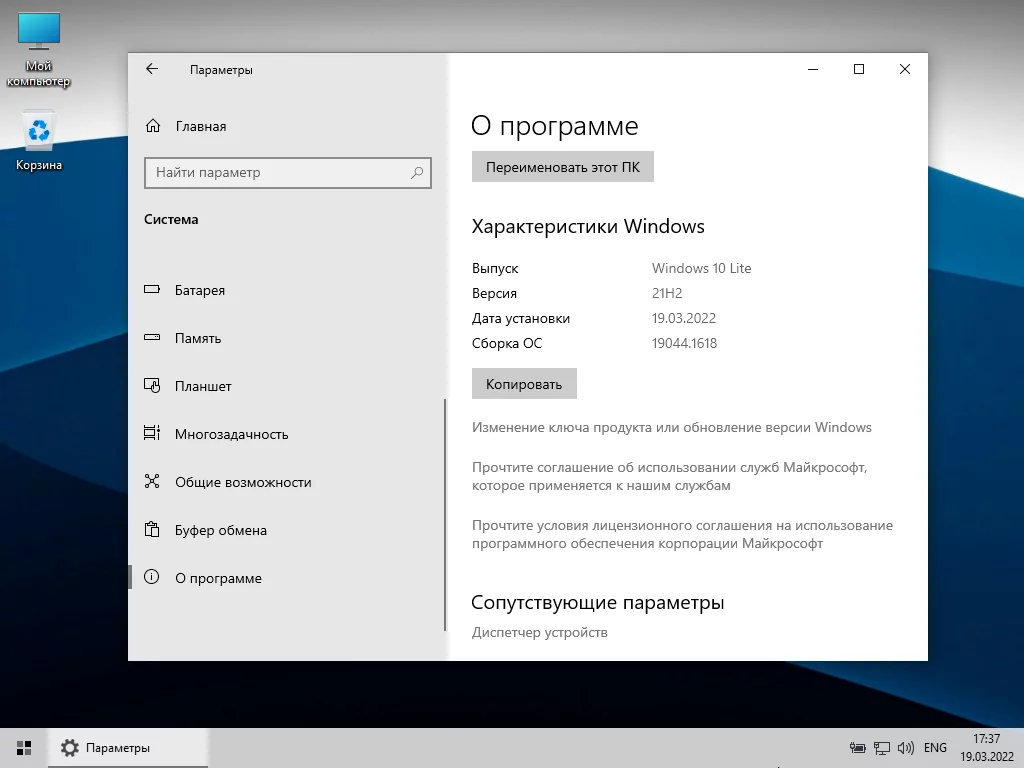Screen dimensions: 1024x768
Task: Click the battery power tray icon
Action: (x=857, y=748)
